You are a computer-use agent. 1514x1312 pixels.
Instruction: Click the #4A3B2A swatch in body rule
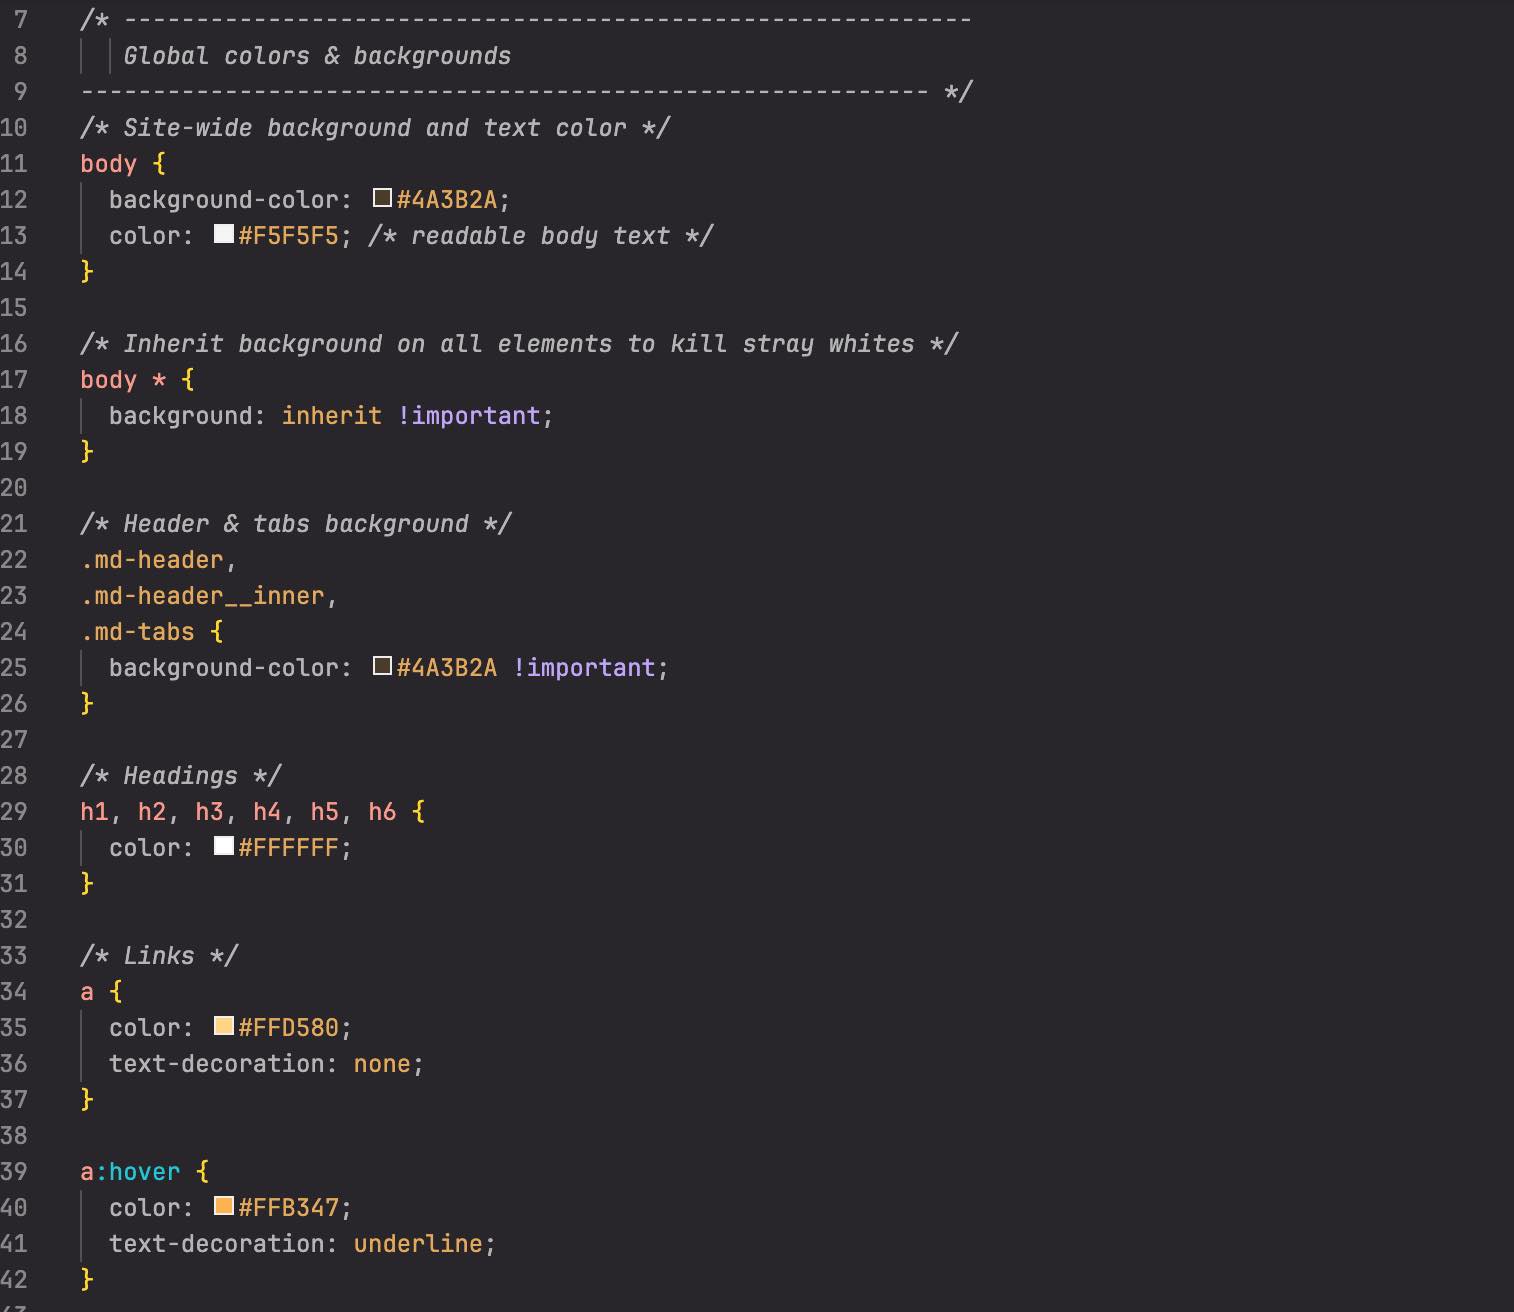pyautogui.click(x=382, y=198)
